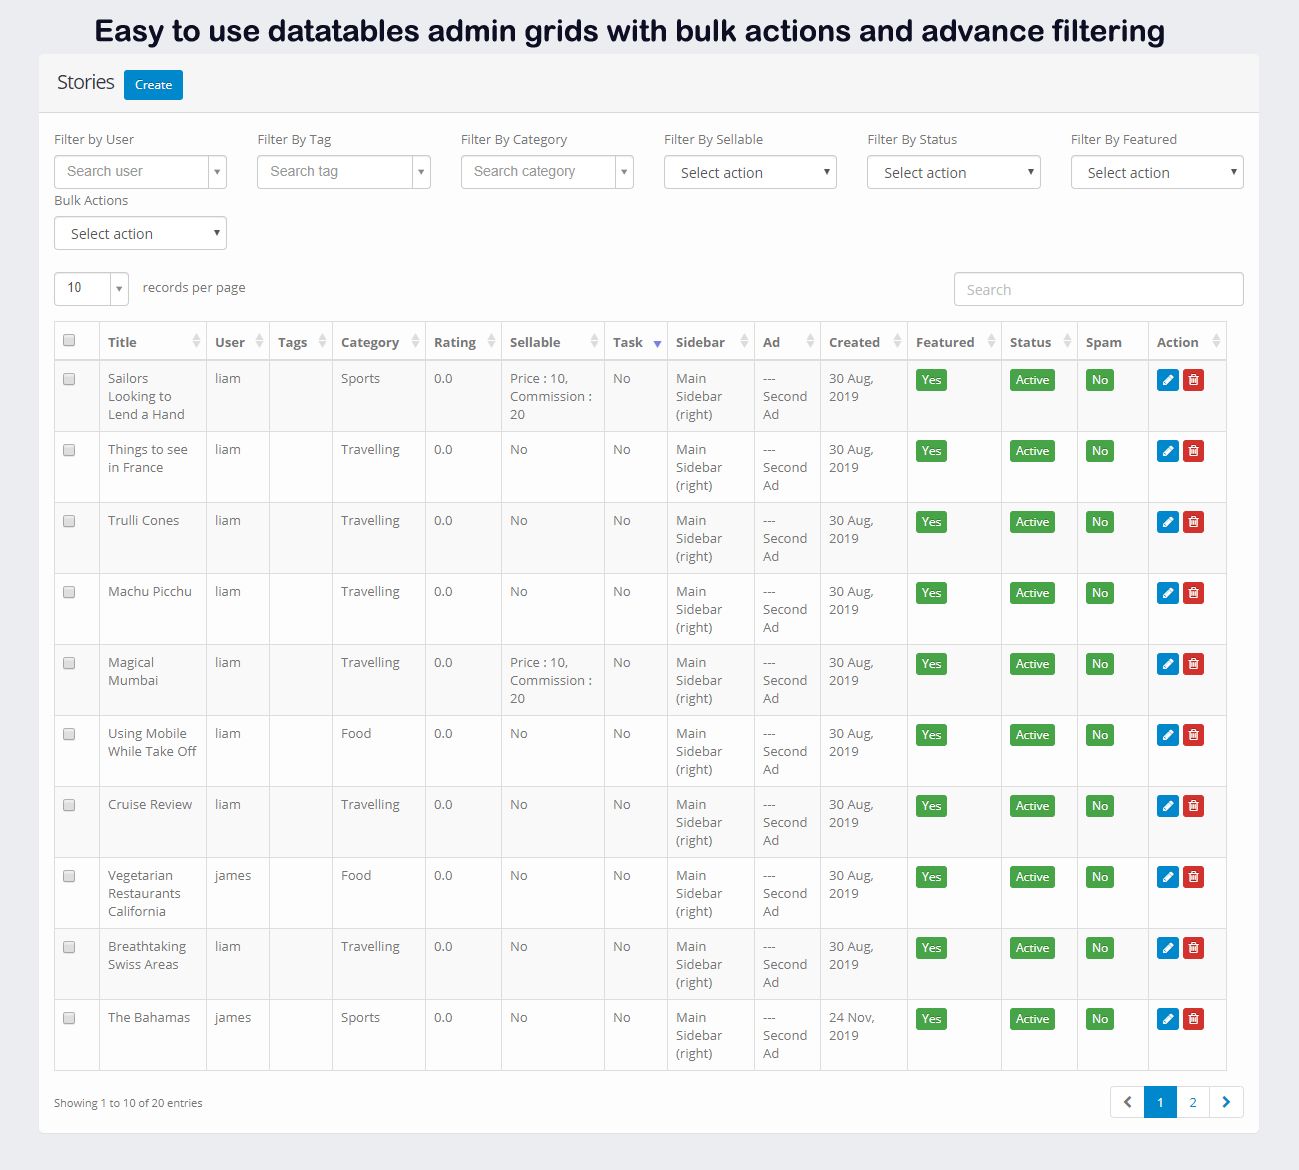This screenshot has width=1299, height=1170.
Task: Click the Create button
Action: [153, 85]
